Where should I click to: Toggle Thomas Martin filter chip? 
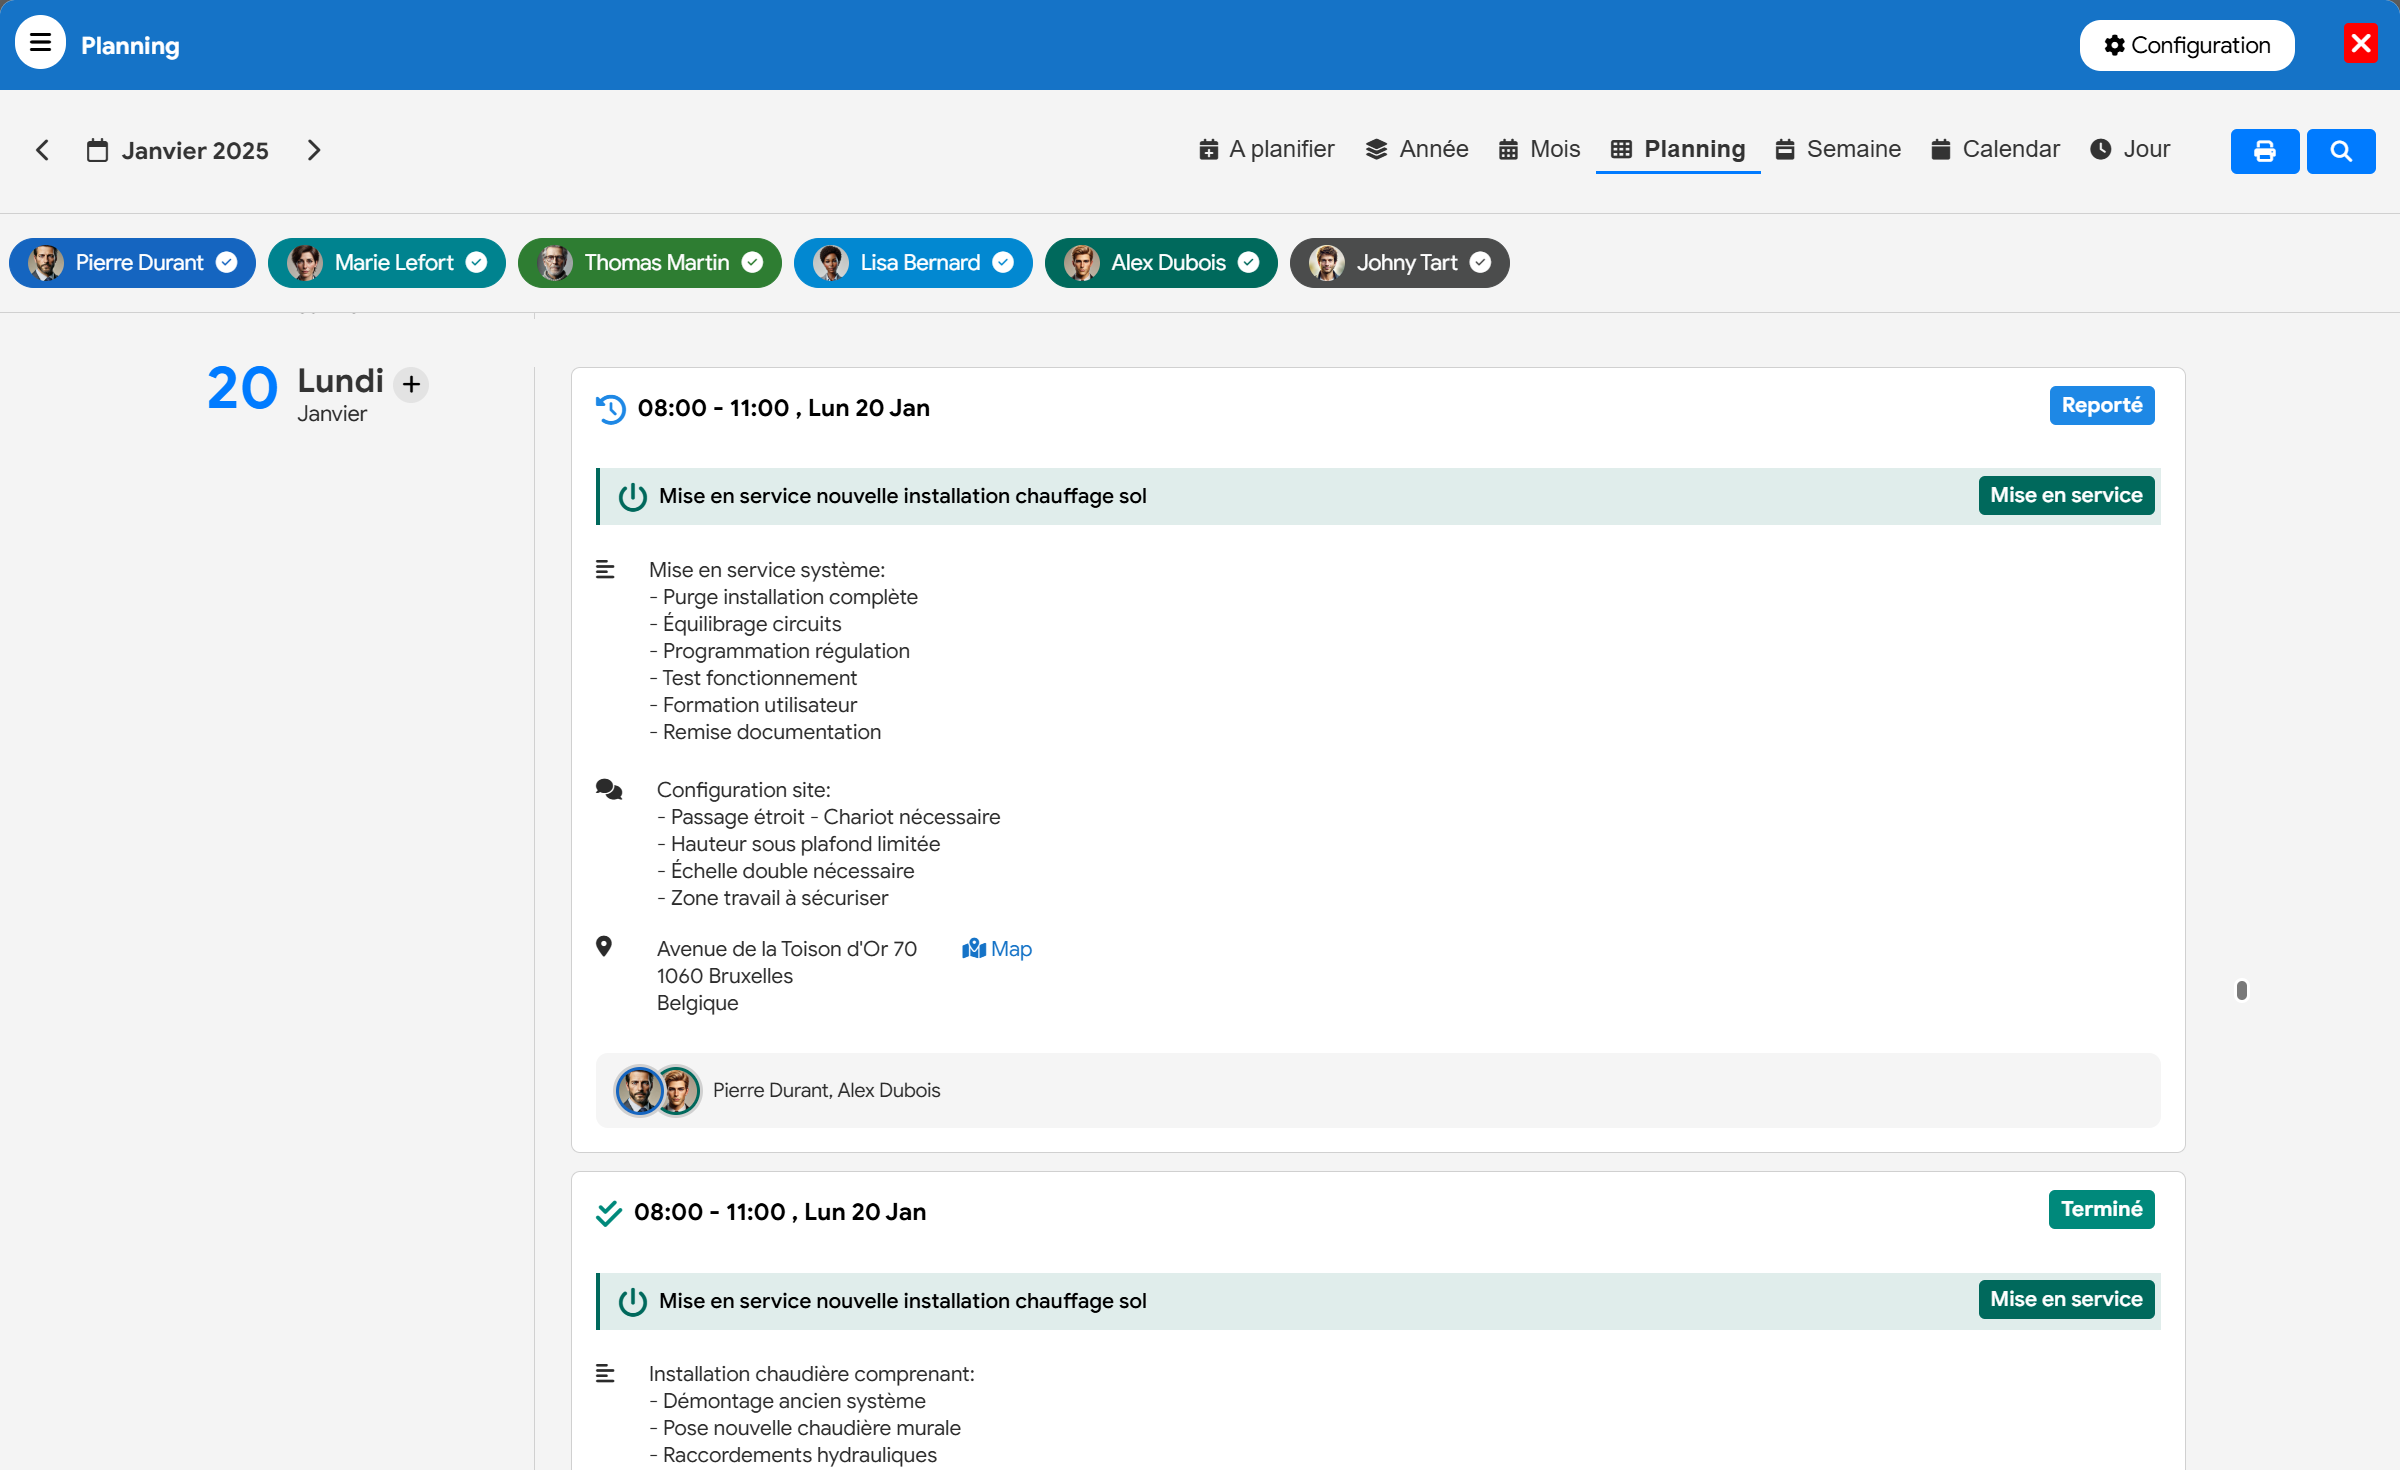[650, 263]
